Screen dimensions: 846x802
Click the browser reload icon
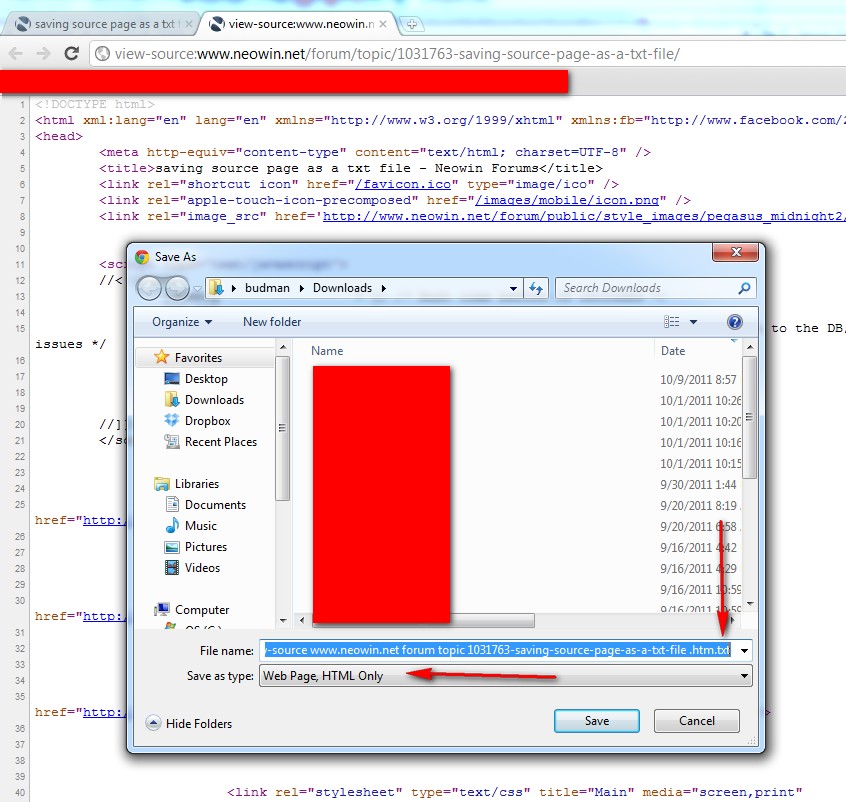[71, 54]
